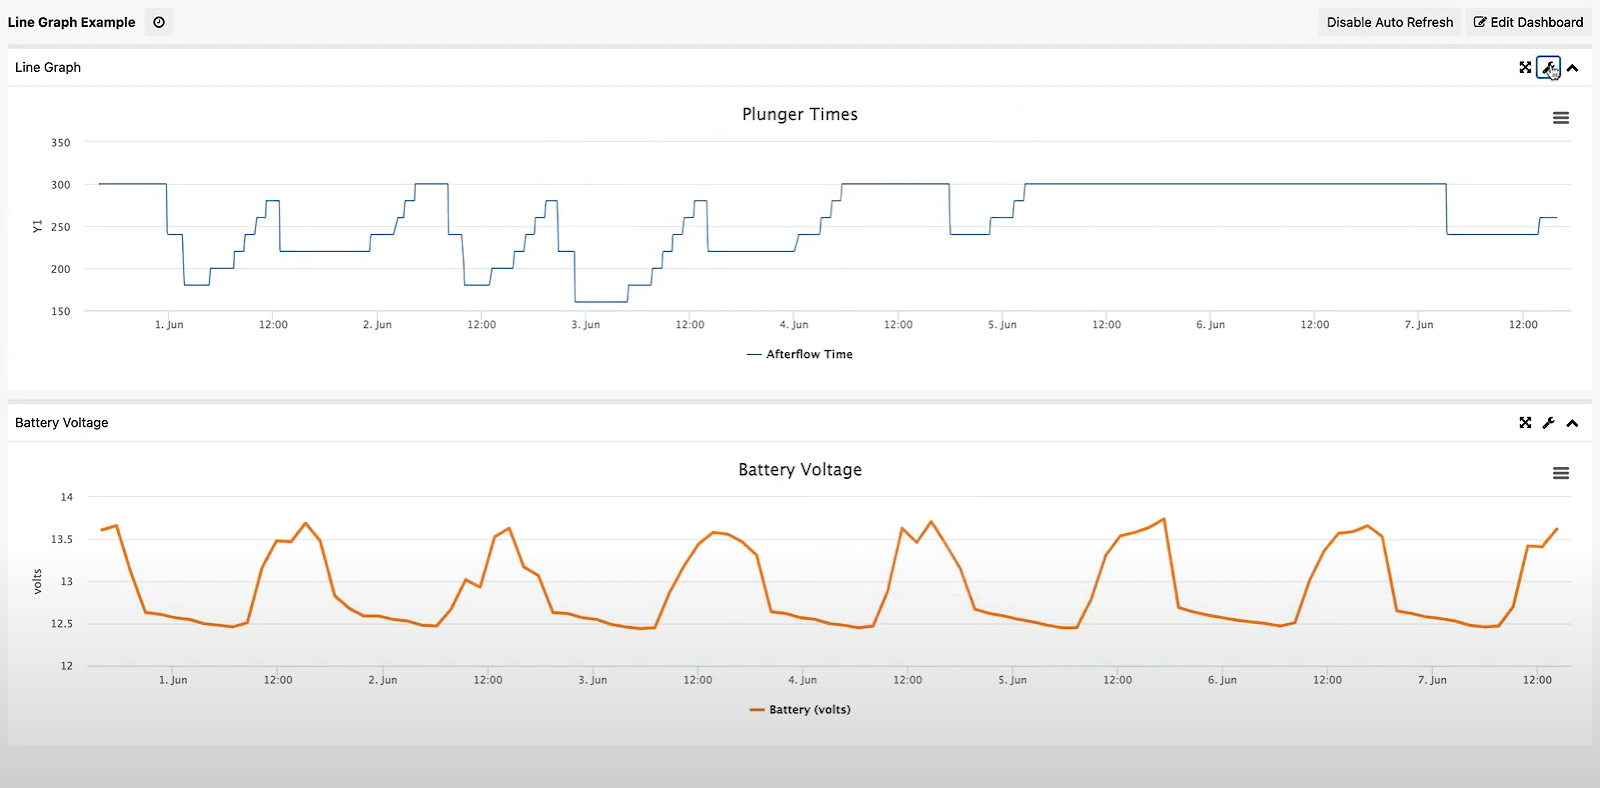Click the 7. Jun label on Battery Voltage axis

tap(1432, 680)
